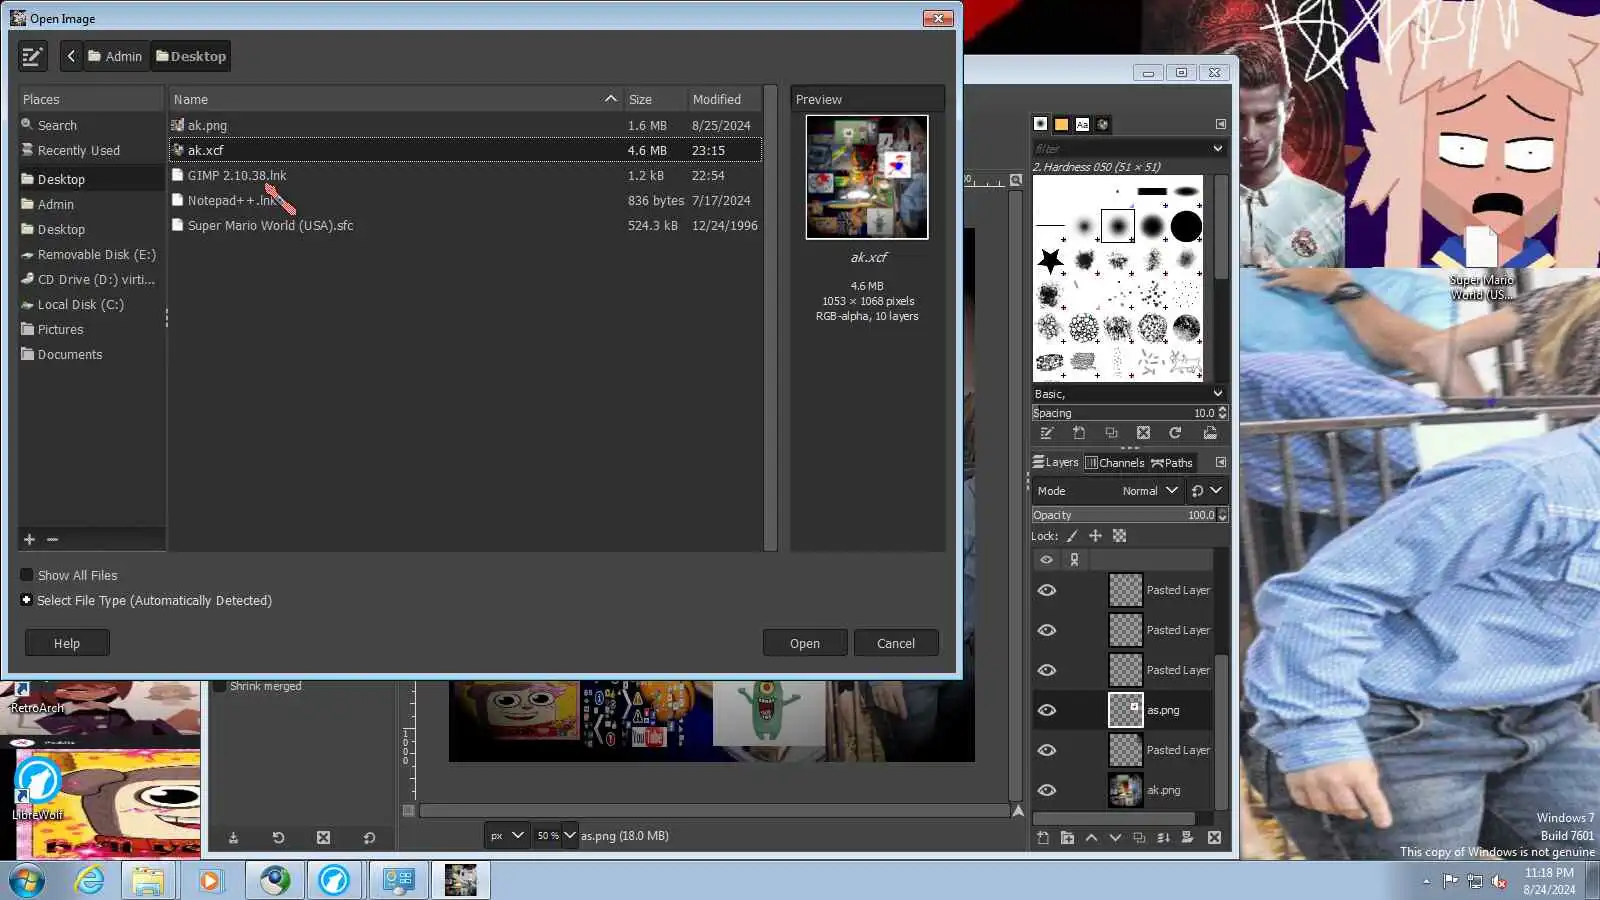Switch to the Layers tab
The height and width of the screenshot is (900, 1600).
1056,463
